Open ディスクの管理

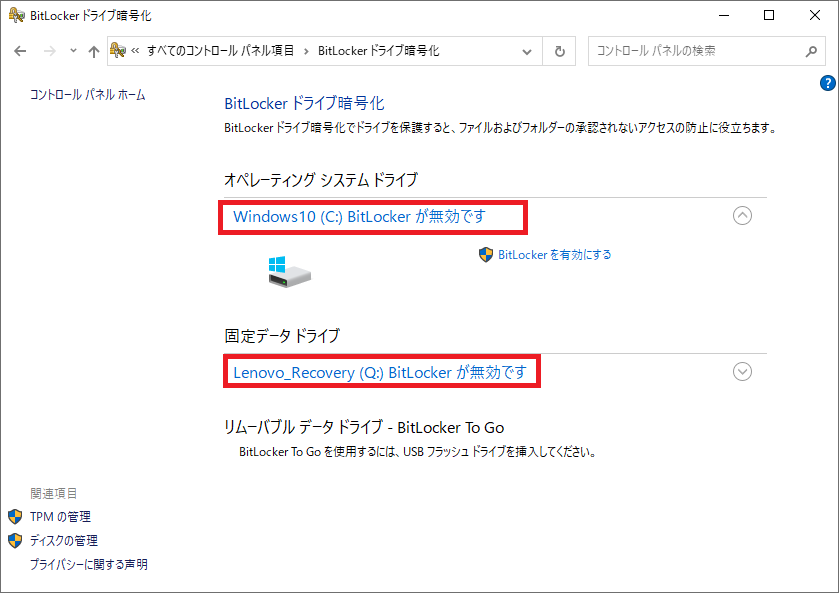point(64,541)
